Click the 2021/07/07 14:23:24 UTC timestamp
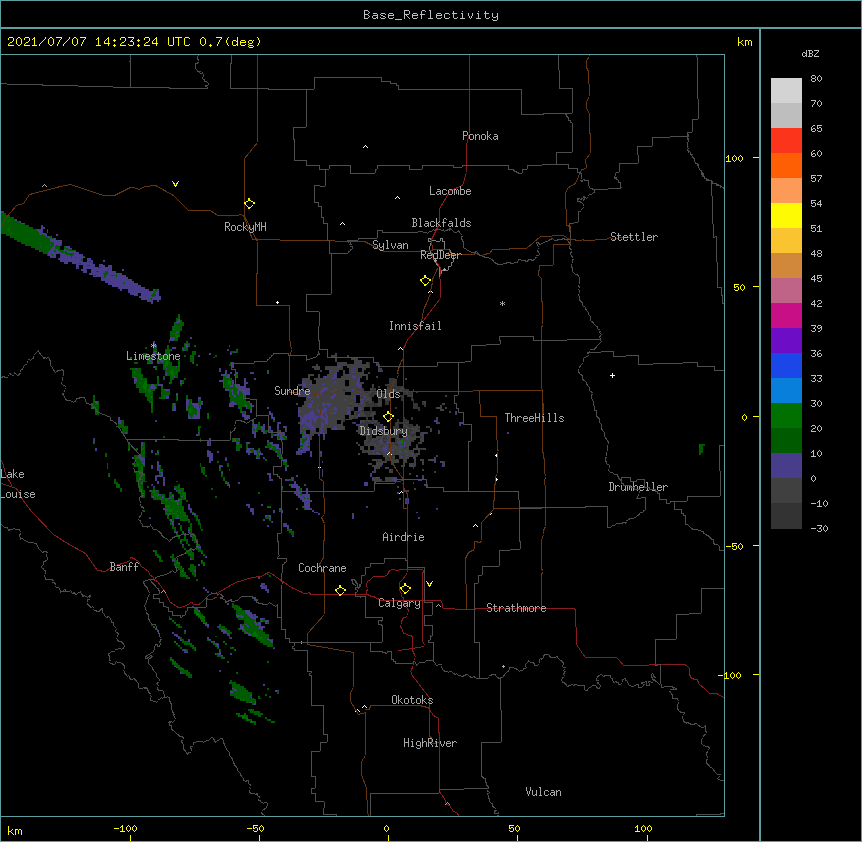Viewport: 862px width, 842px height. [x=99, y=42]
